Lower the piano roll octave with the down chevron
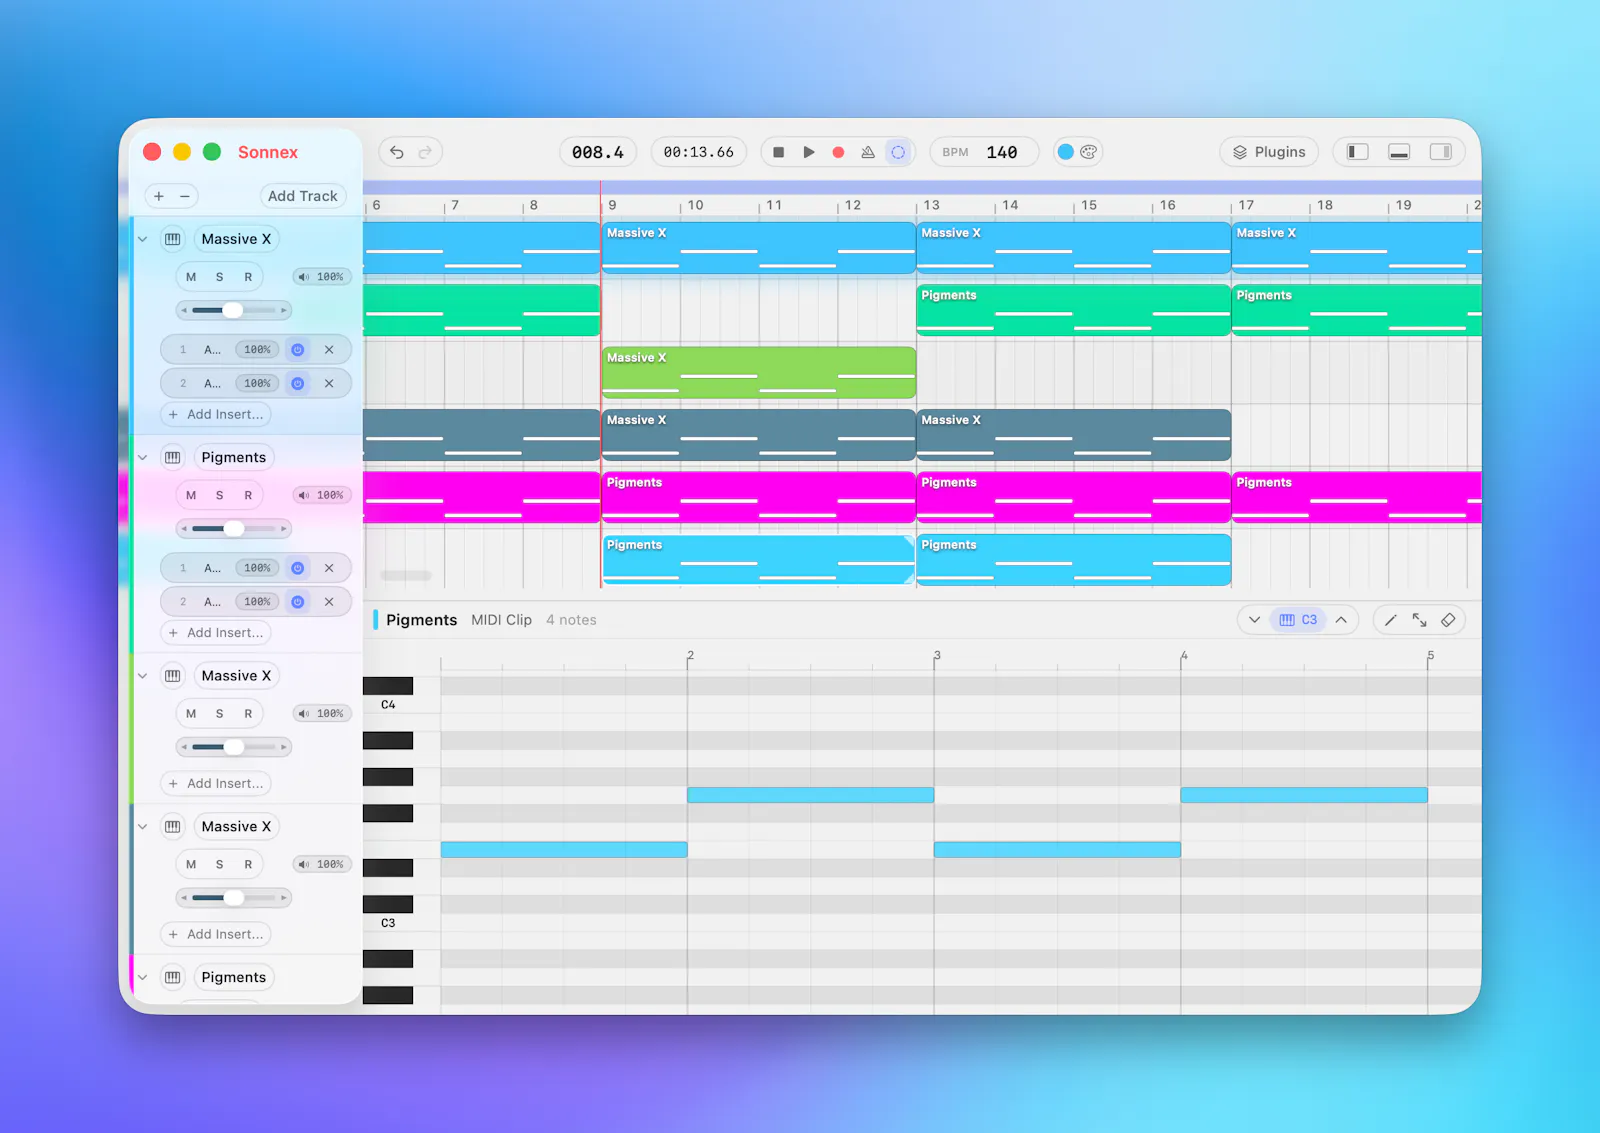Screen dimensions: 1600x1133 tap(1254, 620)
